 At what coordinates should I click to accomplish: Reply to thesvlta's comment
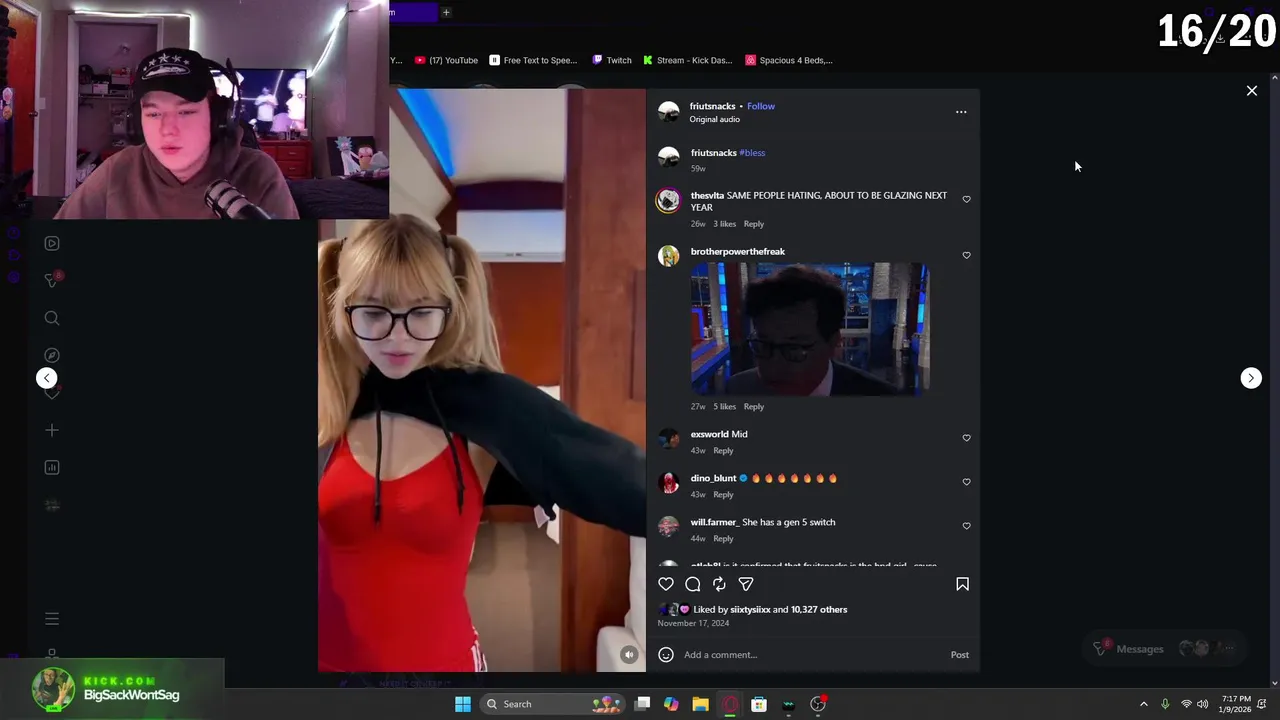(754, 224)
